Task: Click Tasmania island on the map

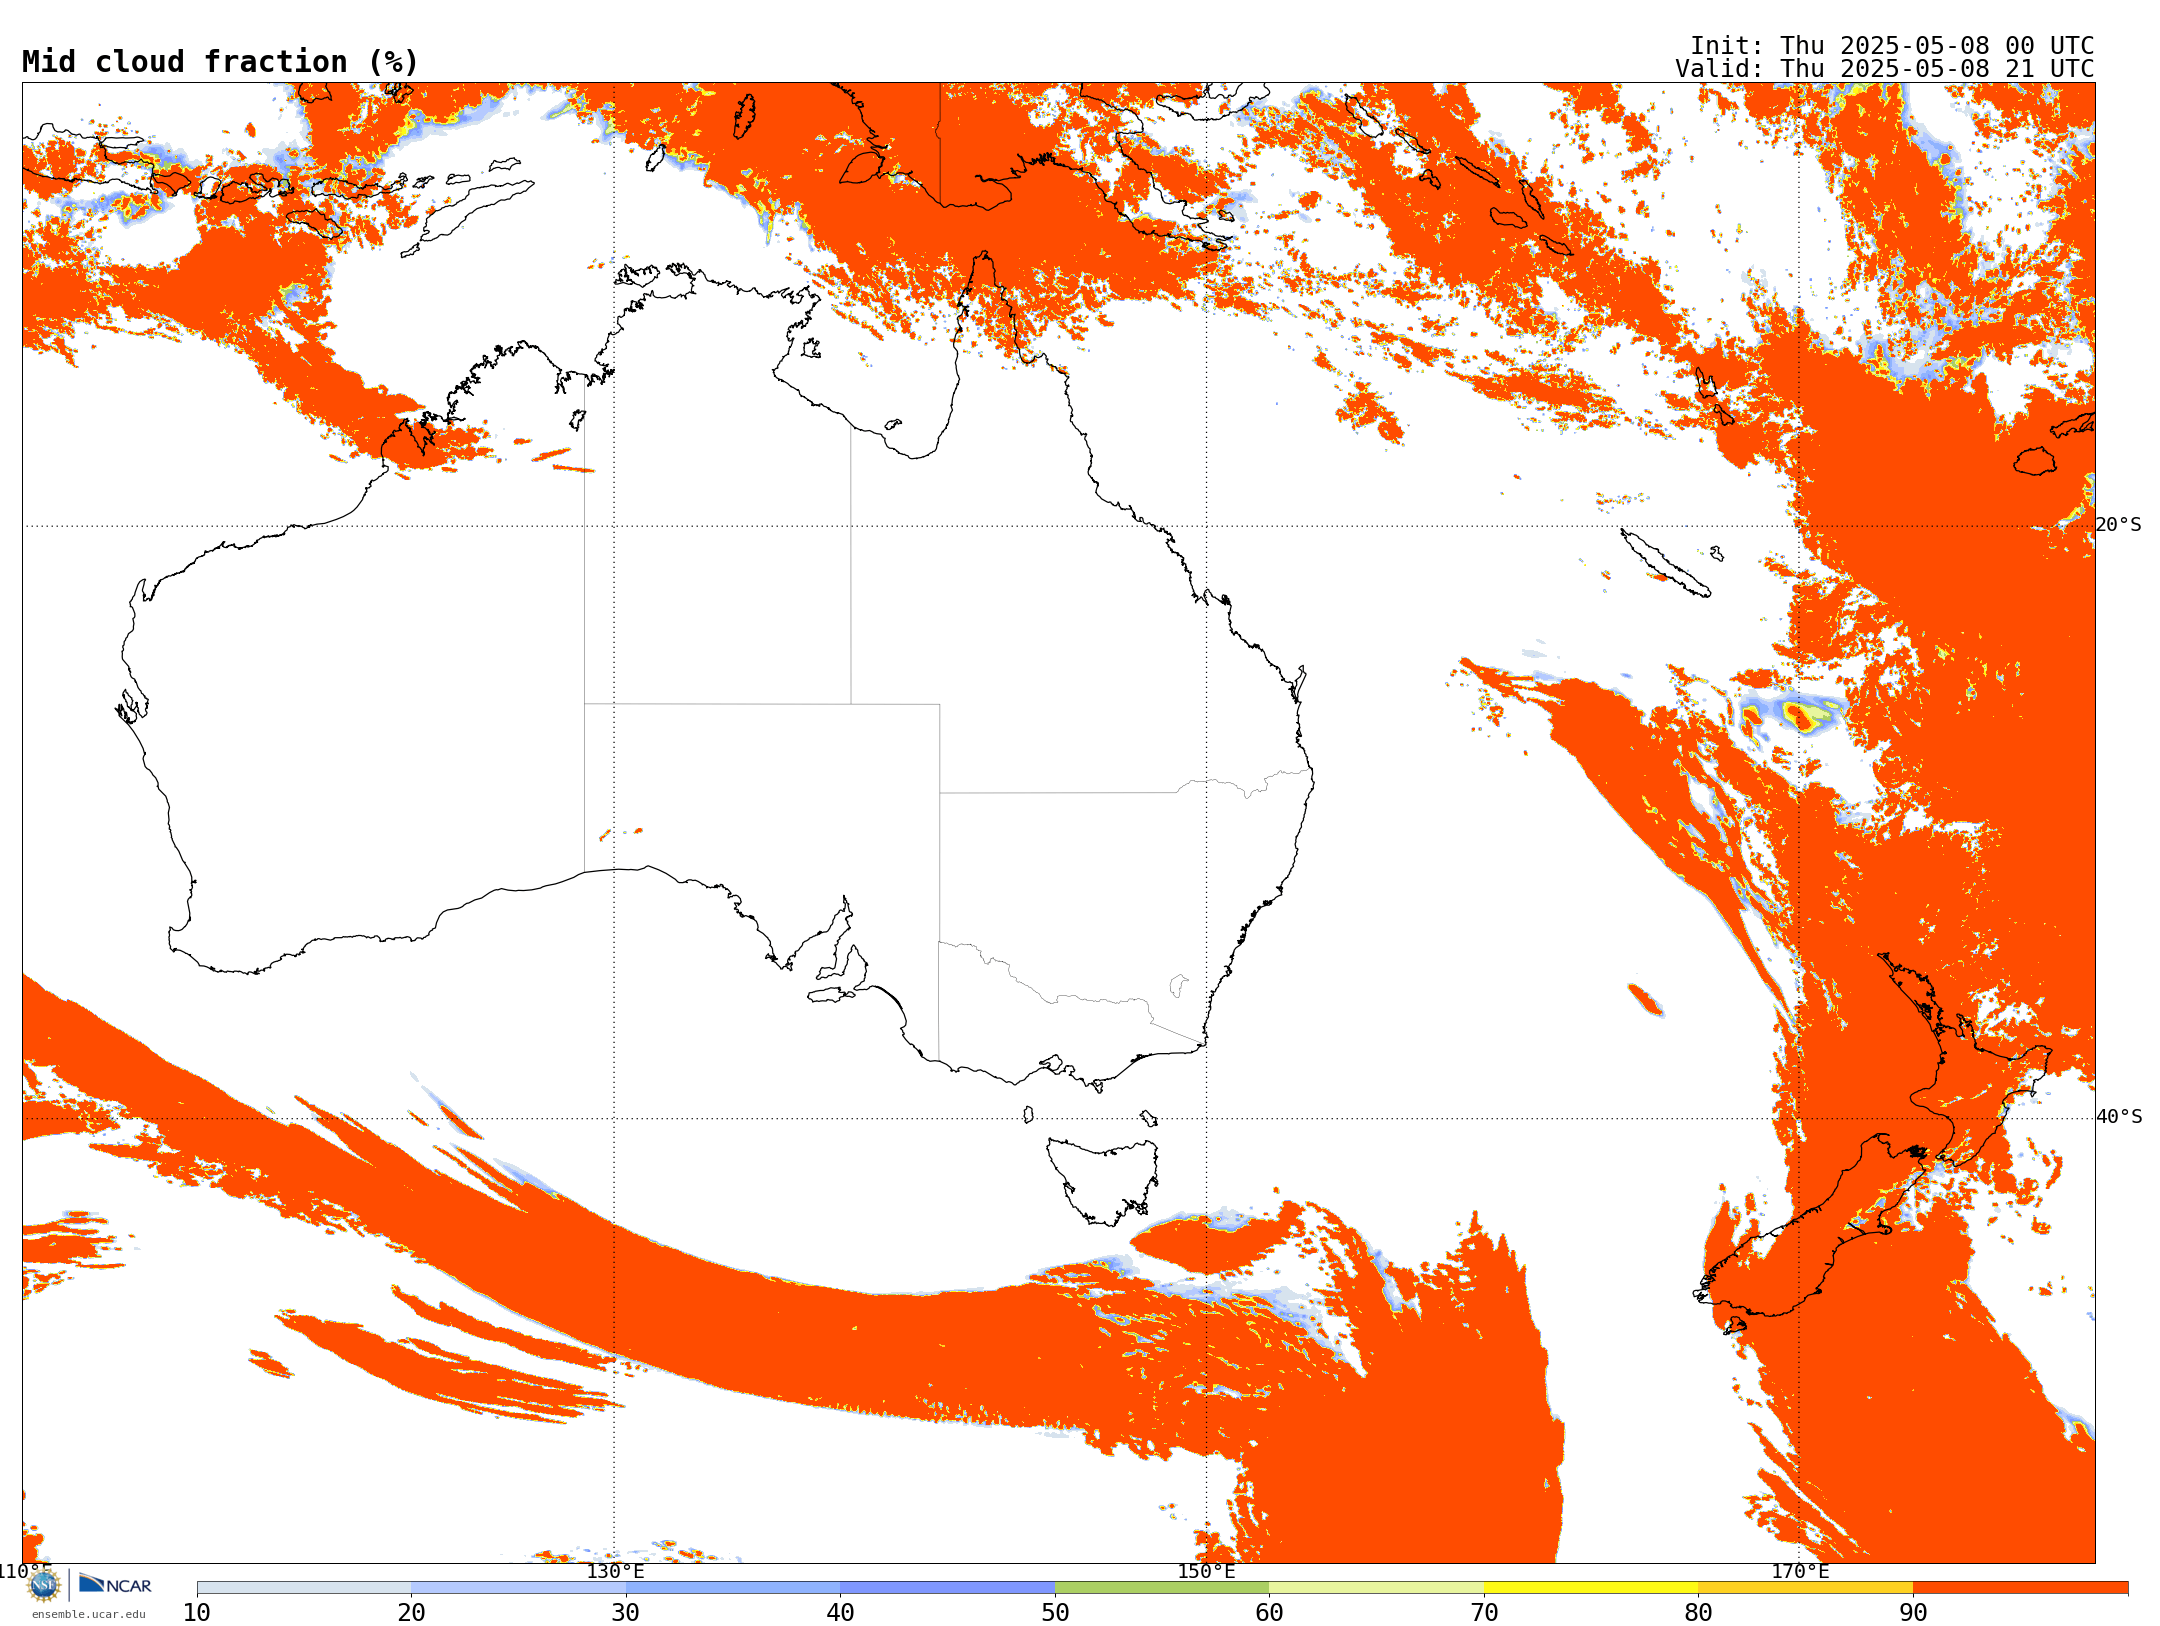Action: [x=1102, y=1180]
